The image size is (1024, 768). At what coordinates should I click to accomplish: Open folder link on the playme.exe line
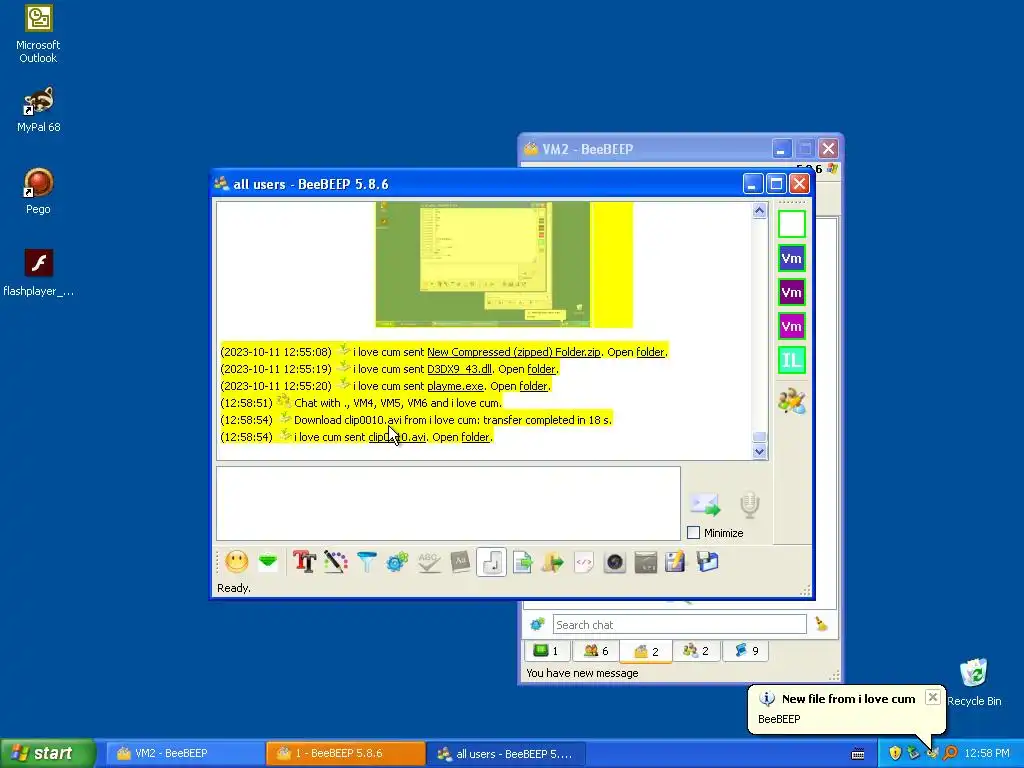click(x=534, y=386)
